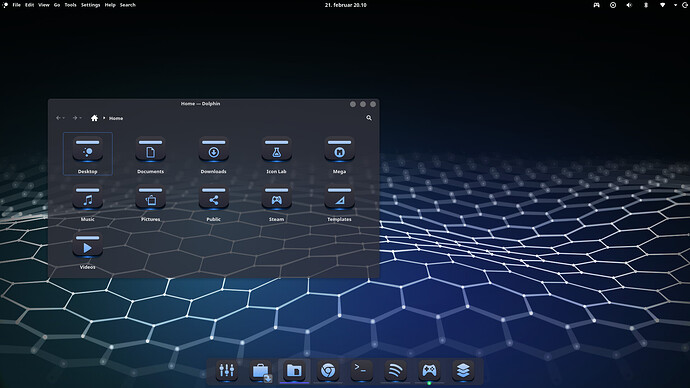
Task: Click the Home breadcrumb label
Action: point(116,118)
